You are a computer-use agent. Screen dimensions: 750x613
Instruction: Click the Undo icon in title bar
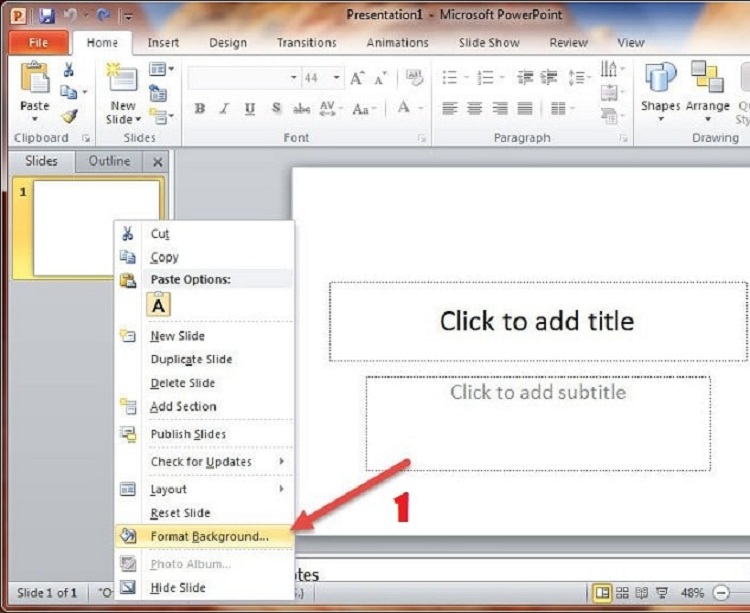pyautogui.click(x=70, y=15)
